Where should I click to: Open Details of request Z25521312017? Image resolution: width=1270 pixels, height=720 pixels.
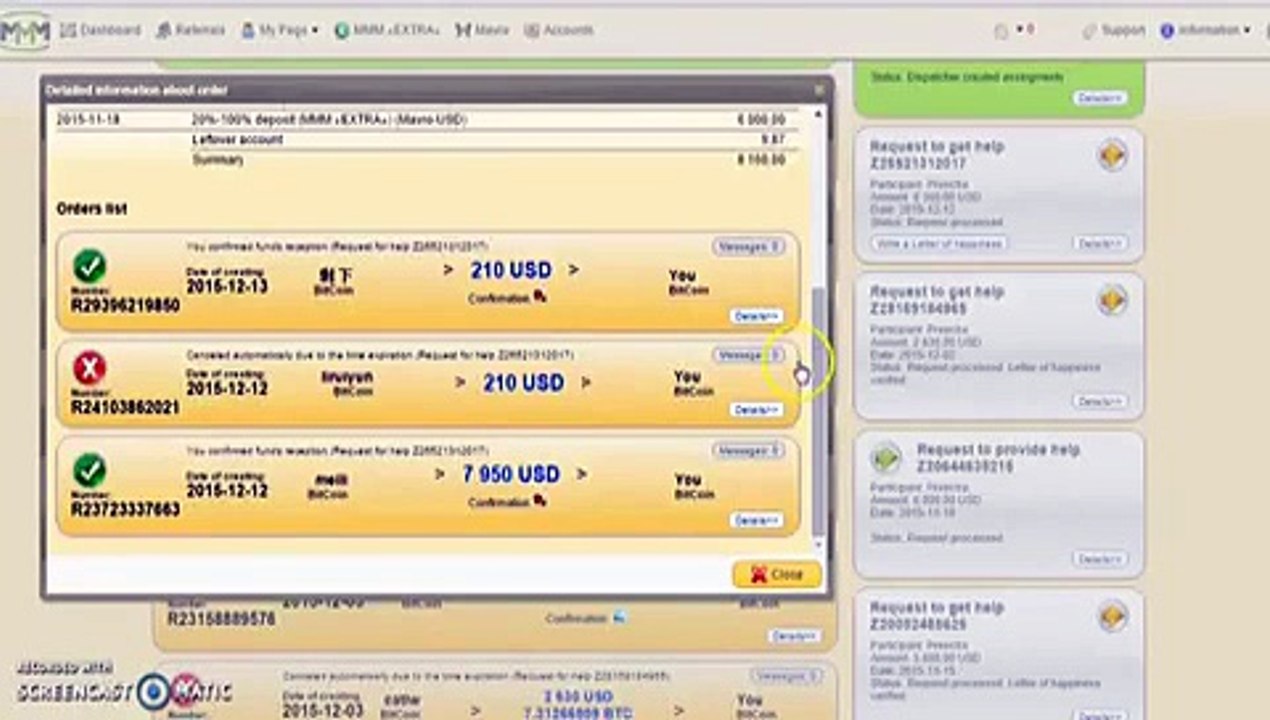click(1100, 243)
